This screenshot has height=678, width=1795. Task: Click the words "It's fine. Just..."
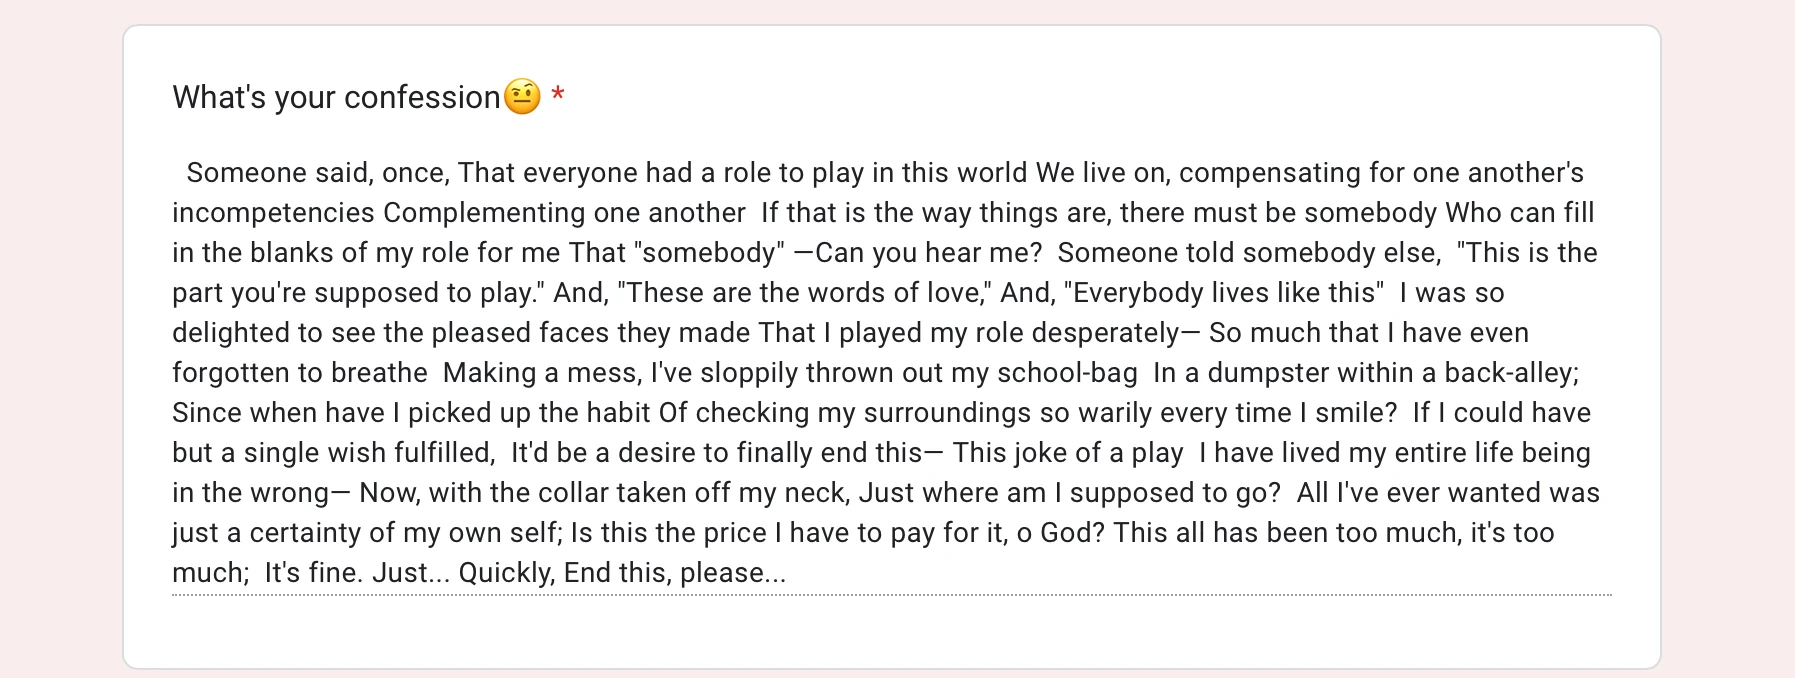[x=357, y=573]
